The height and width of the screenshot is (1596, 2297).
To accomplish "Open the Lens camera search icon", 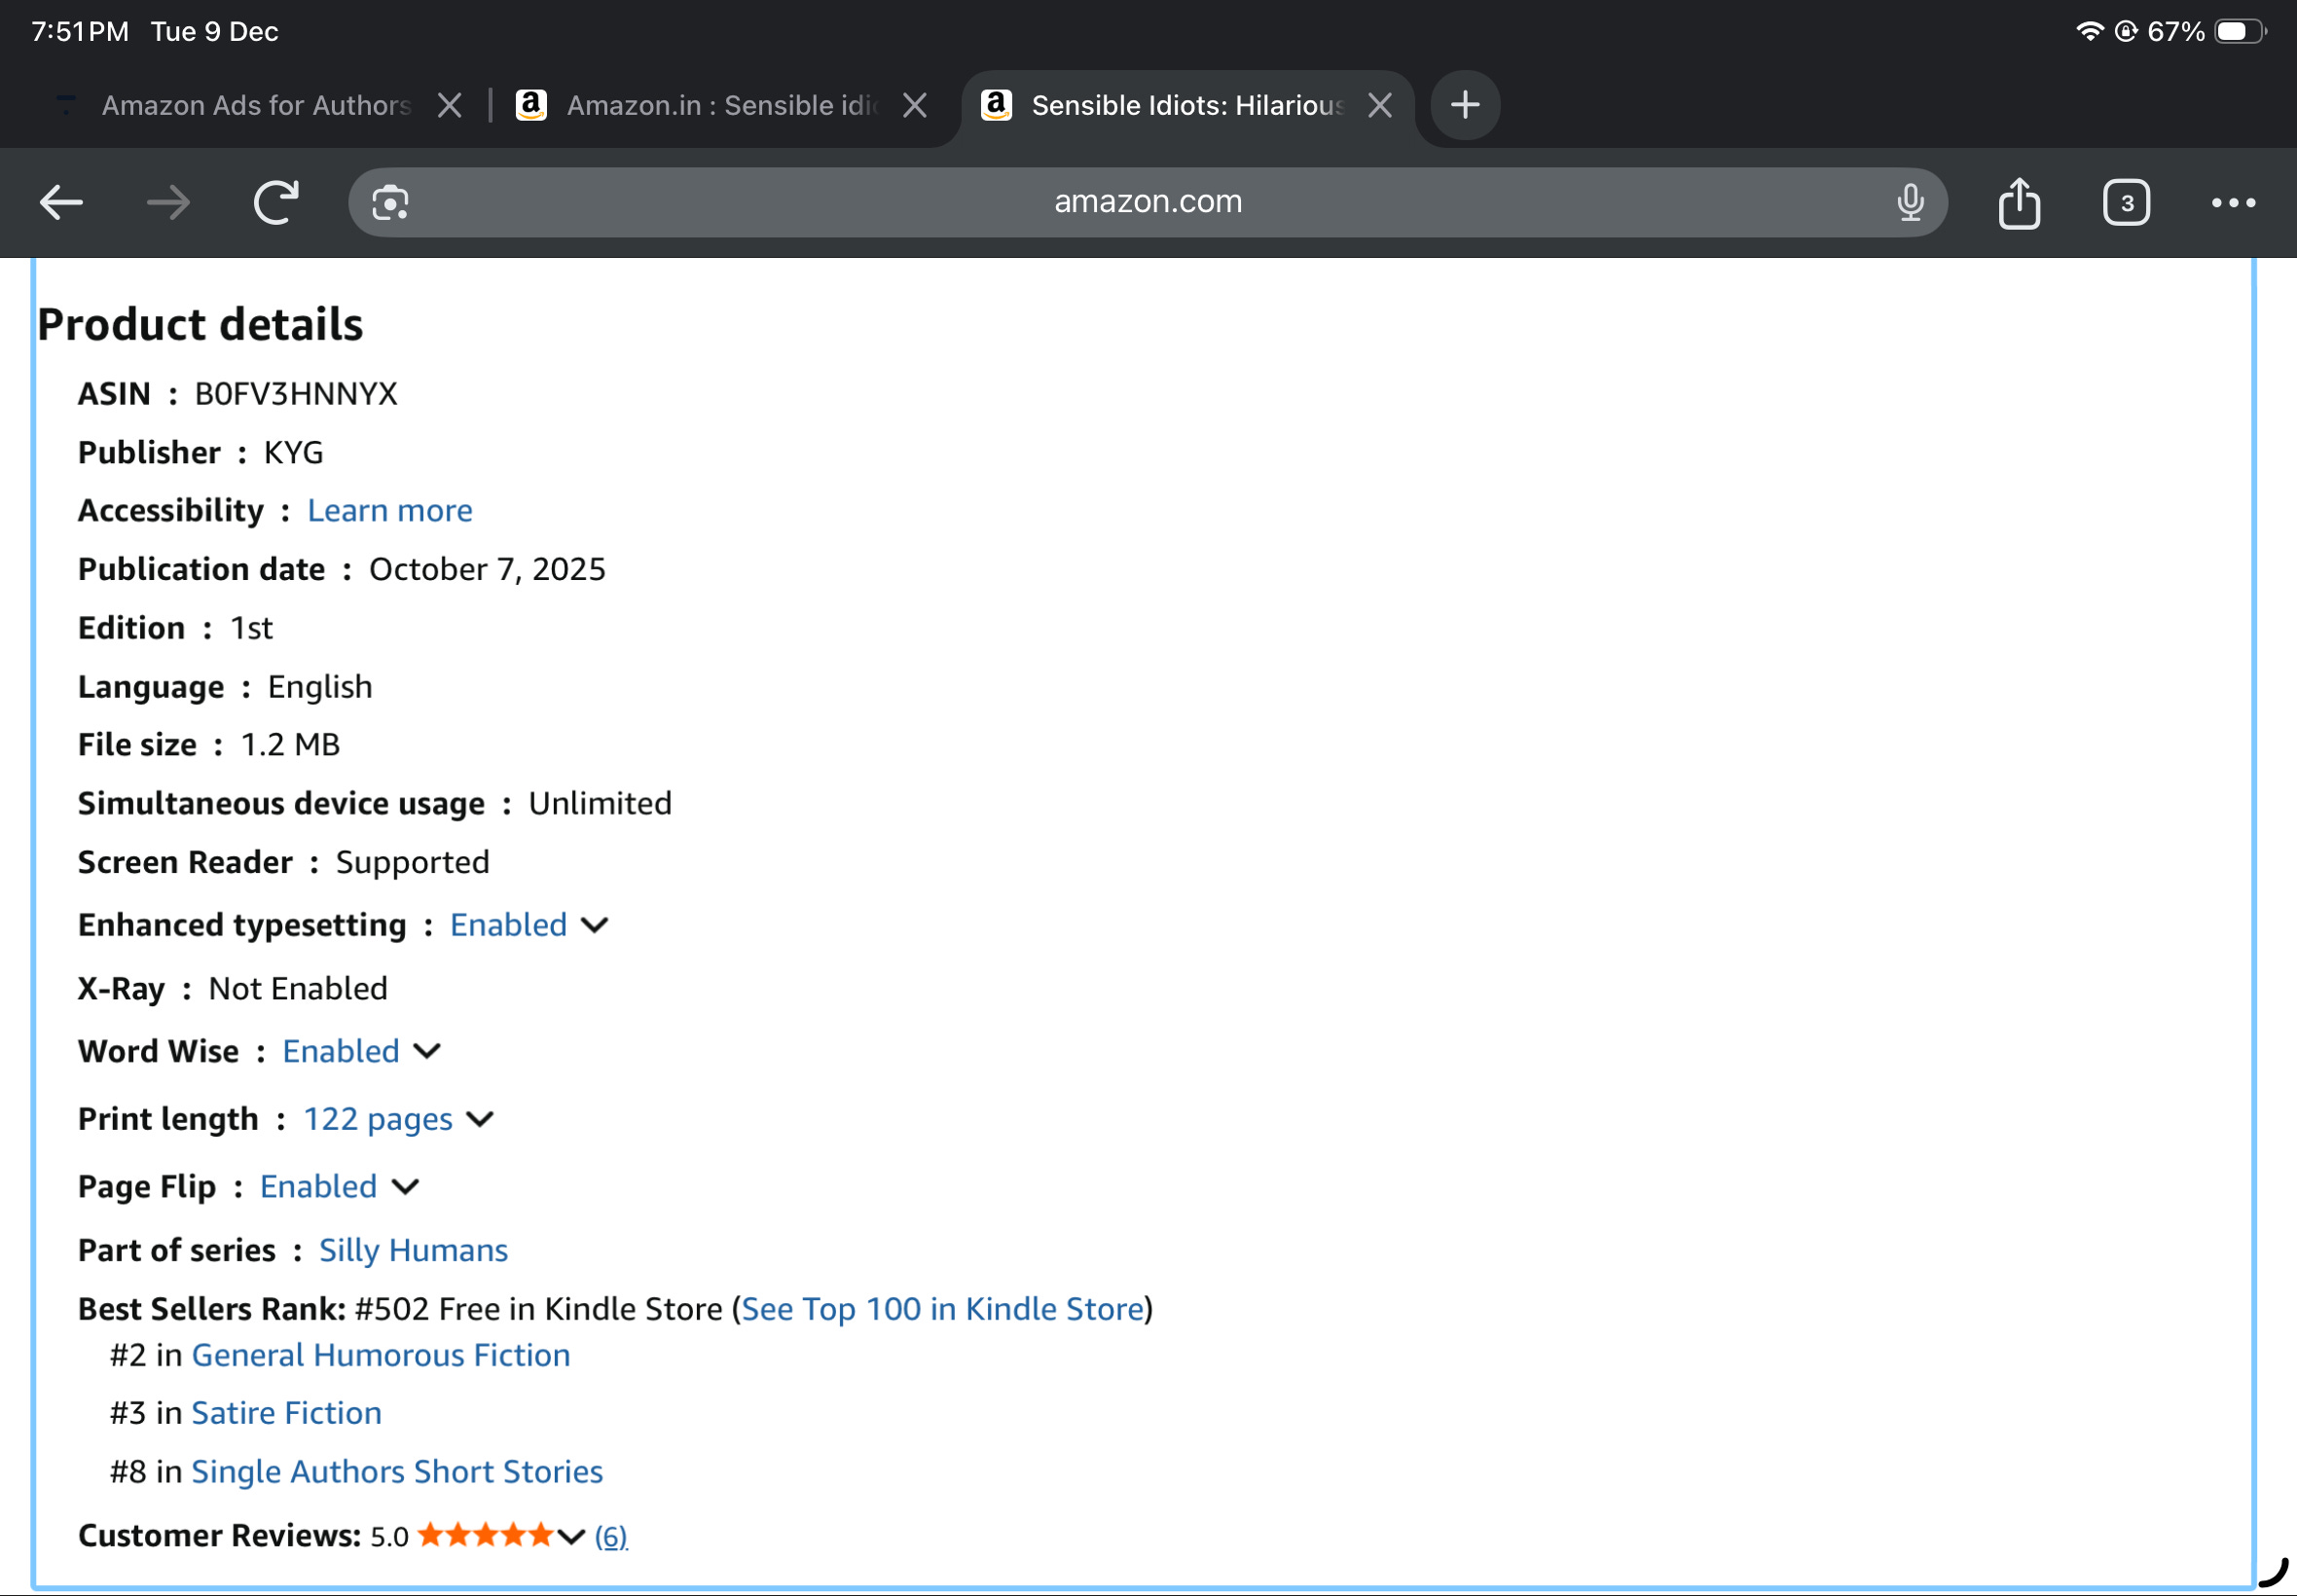I will (x=390, y=203).
